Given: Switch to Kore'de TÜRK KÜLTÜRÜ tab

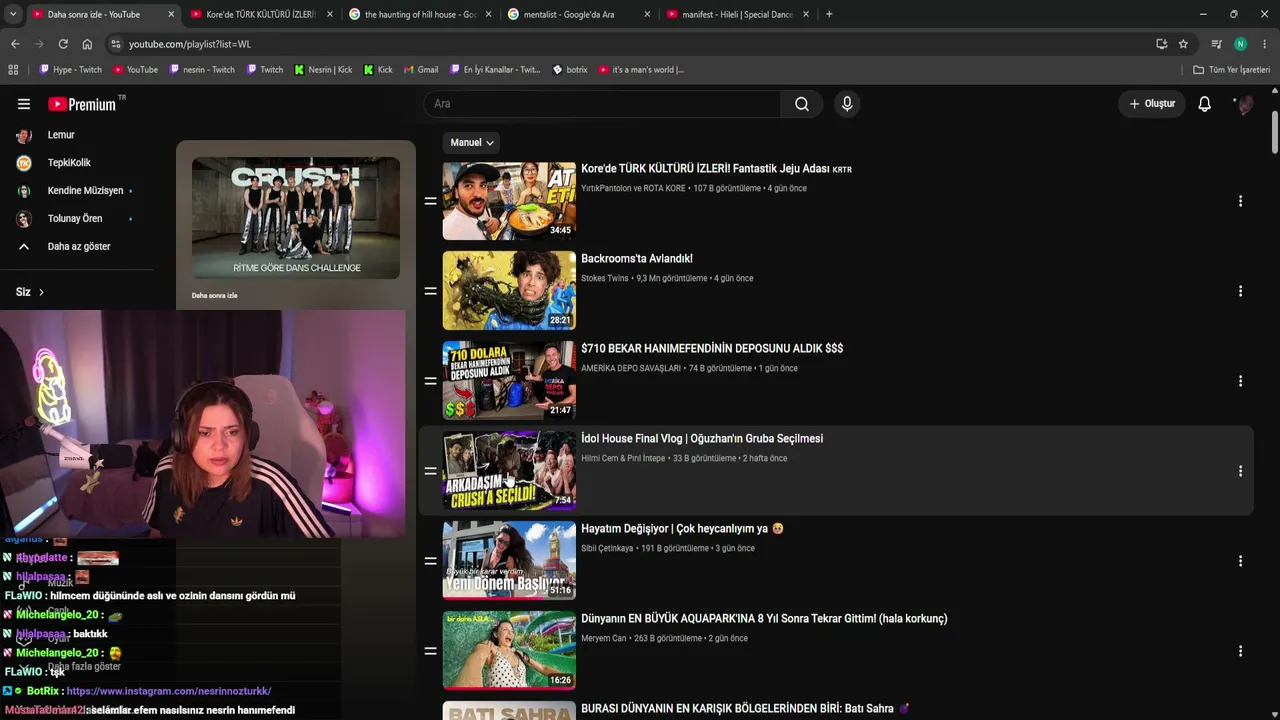Looking at the screenshot, I should [260, 14].
